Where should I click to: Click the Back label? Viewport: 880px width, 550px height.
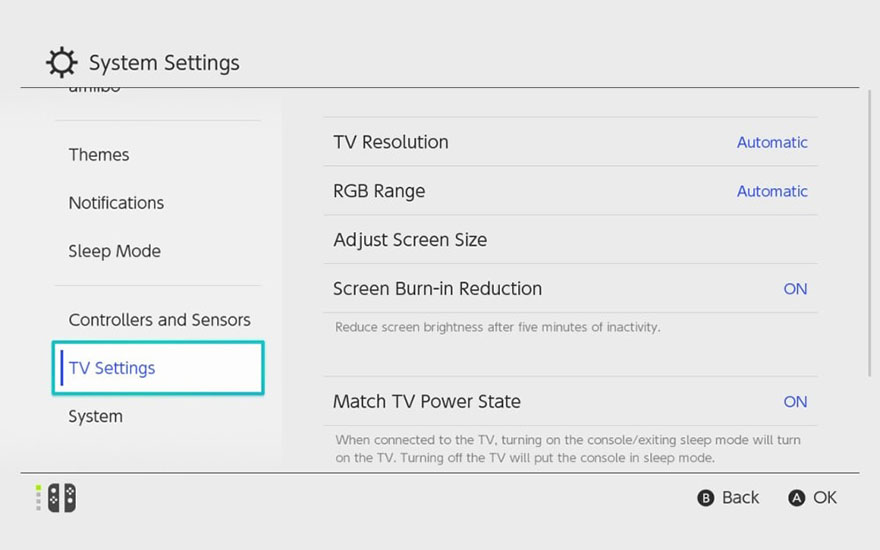(x=740, y=498)
